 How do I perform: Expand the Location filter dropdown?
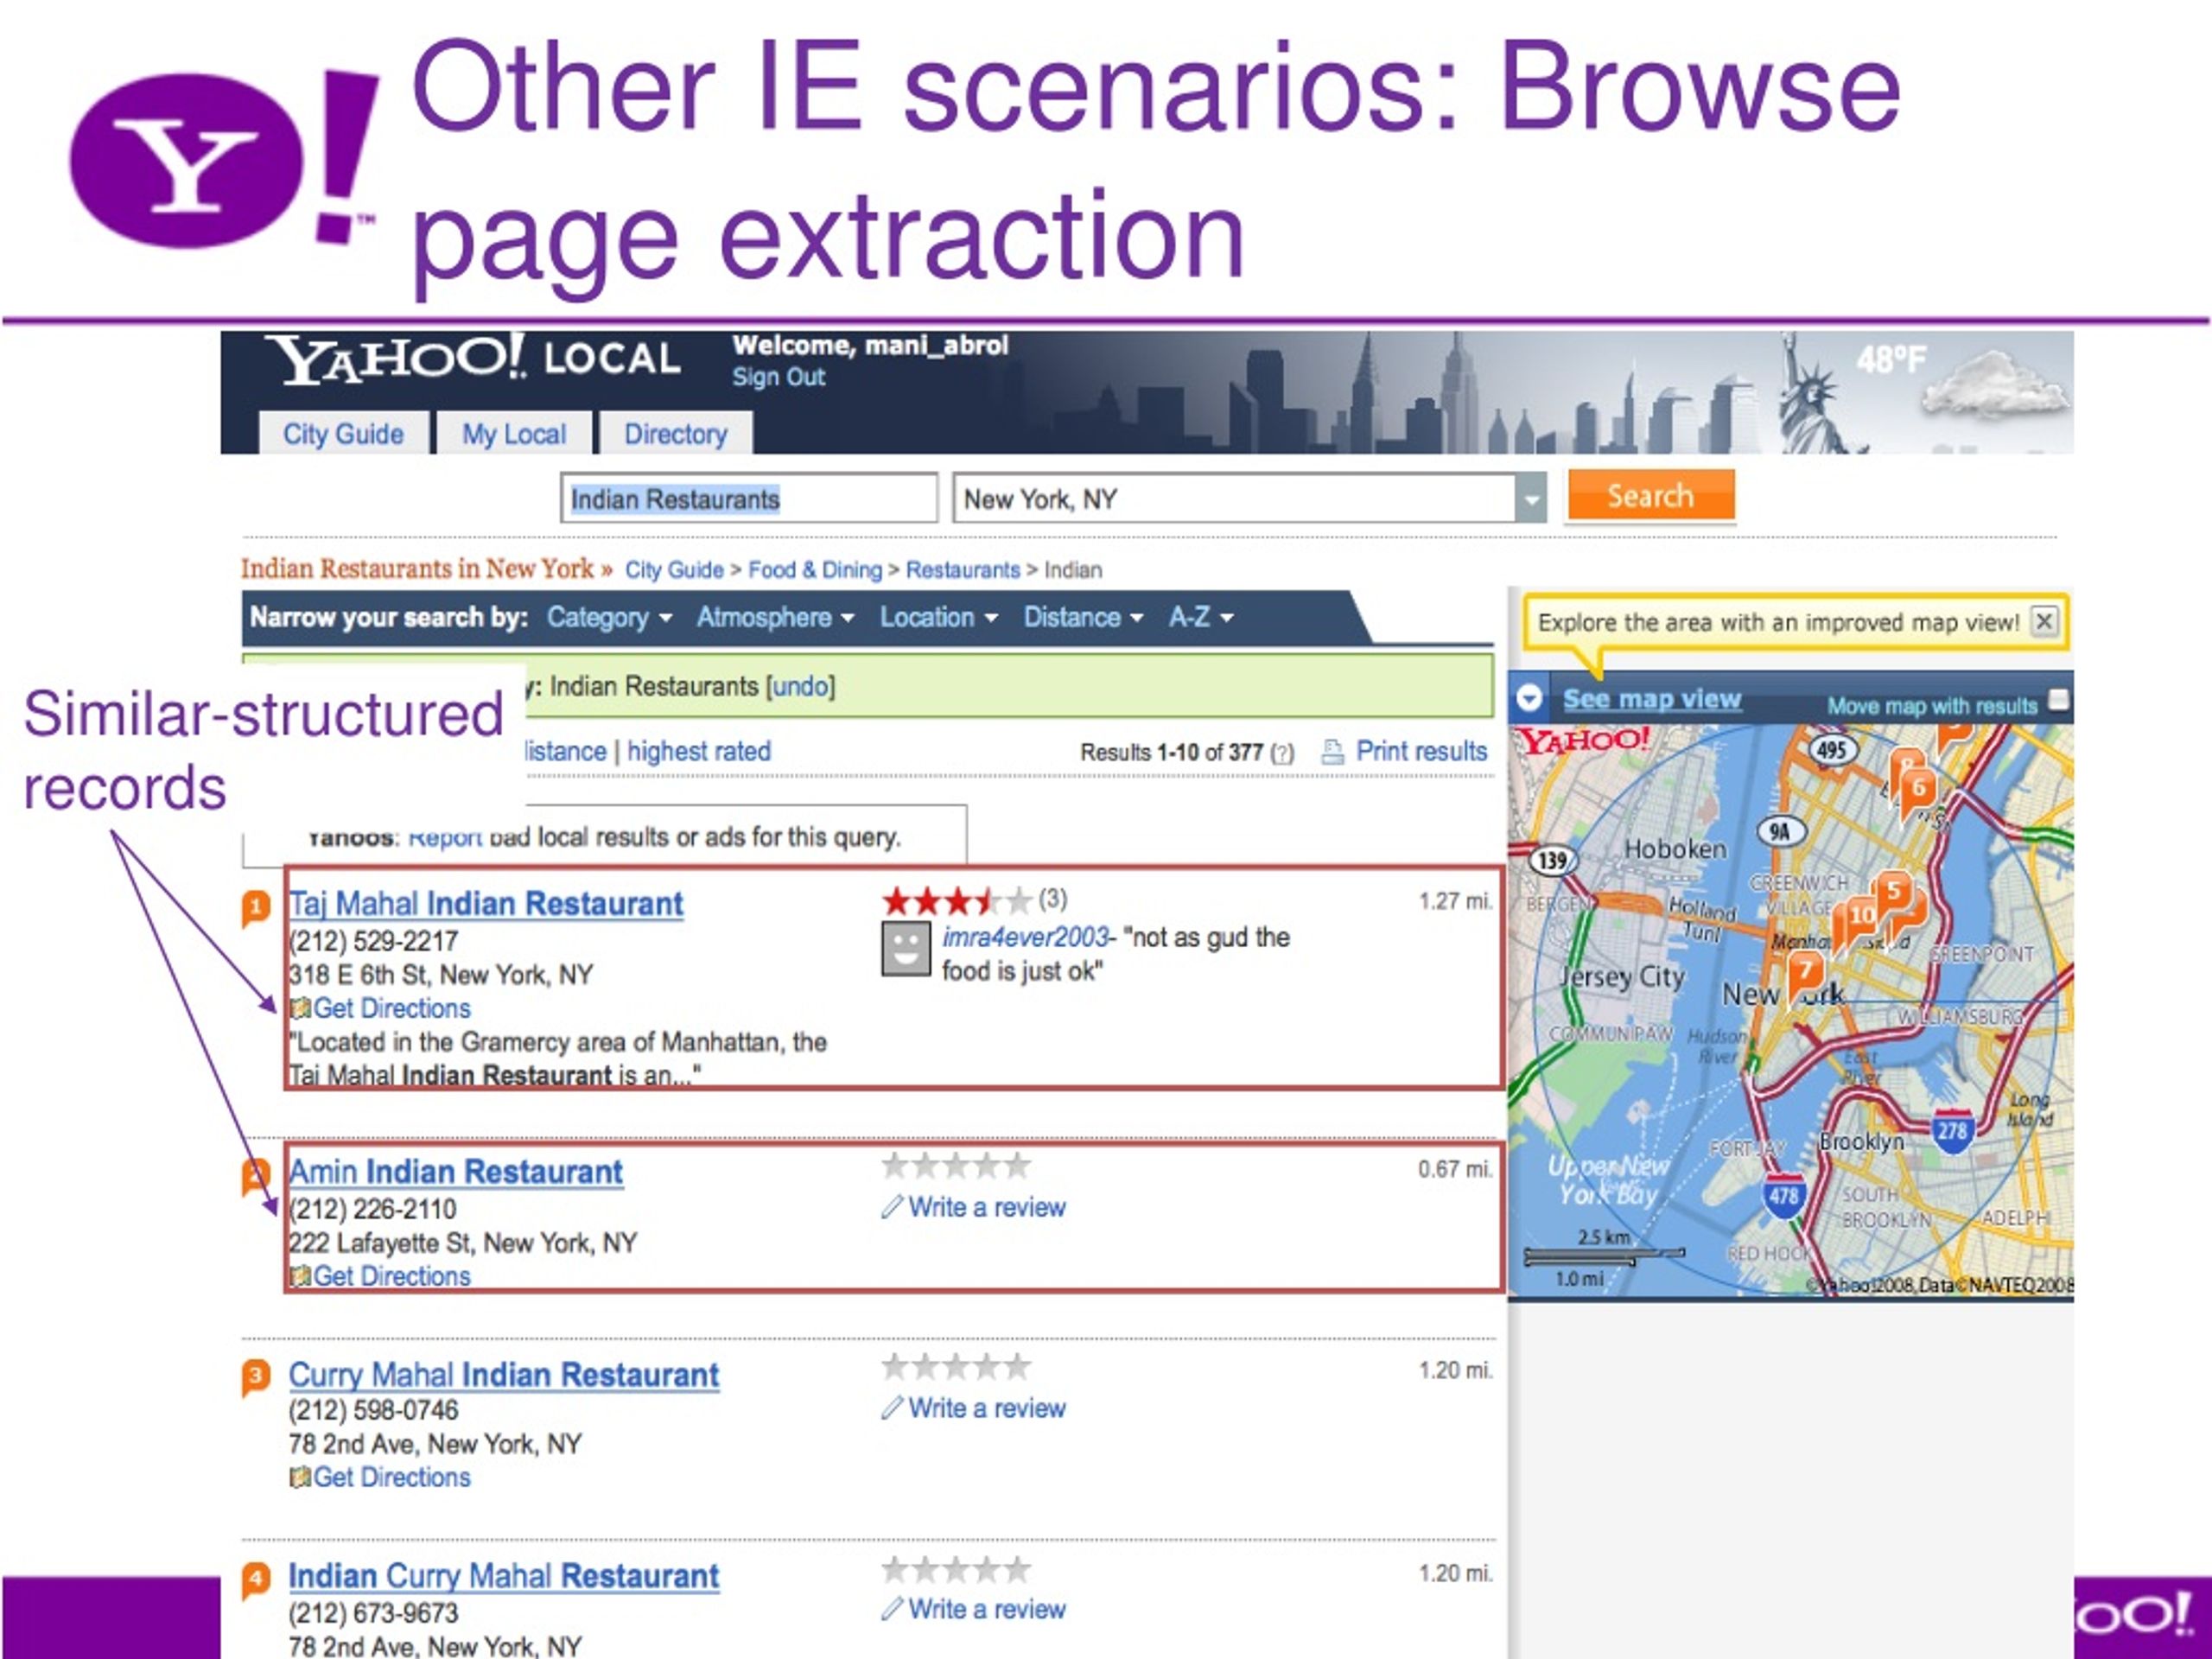[x=938, y=617]
